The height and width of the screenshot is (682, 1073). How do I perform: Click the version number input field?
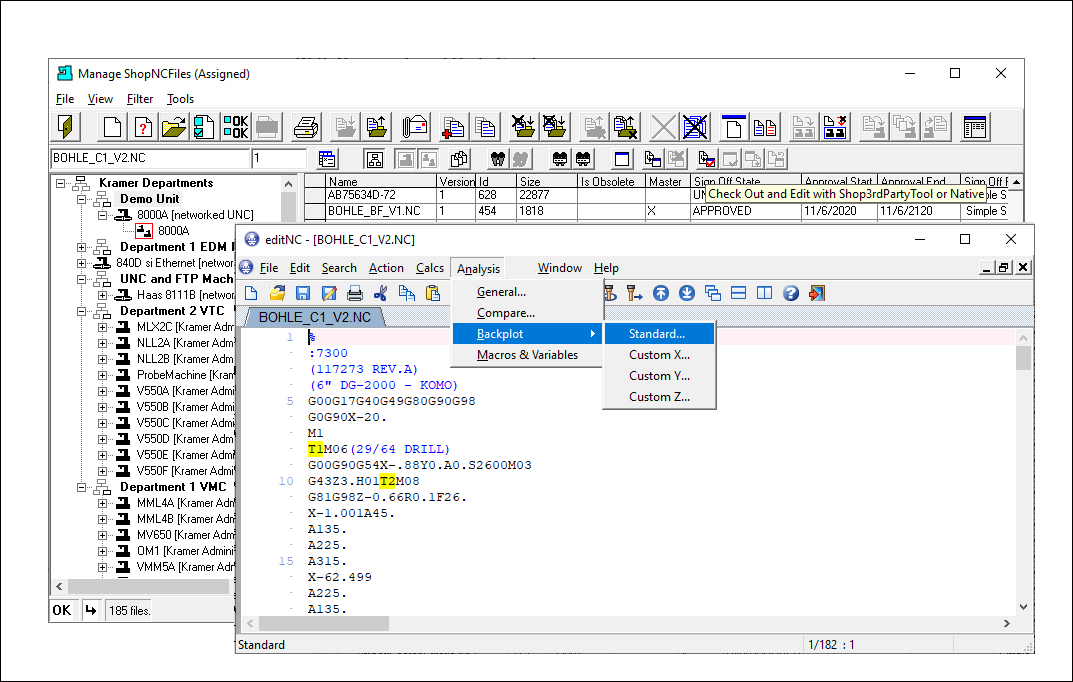[x=279, y=159]
